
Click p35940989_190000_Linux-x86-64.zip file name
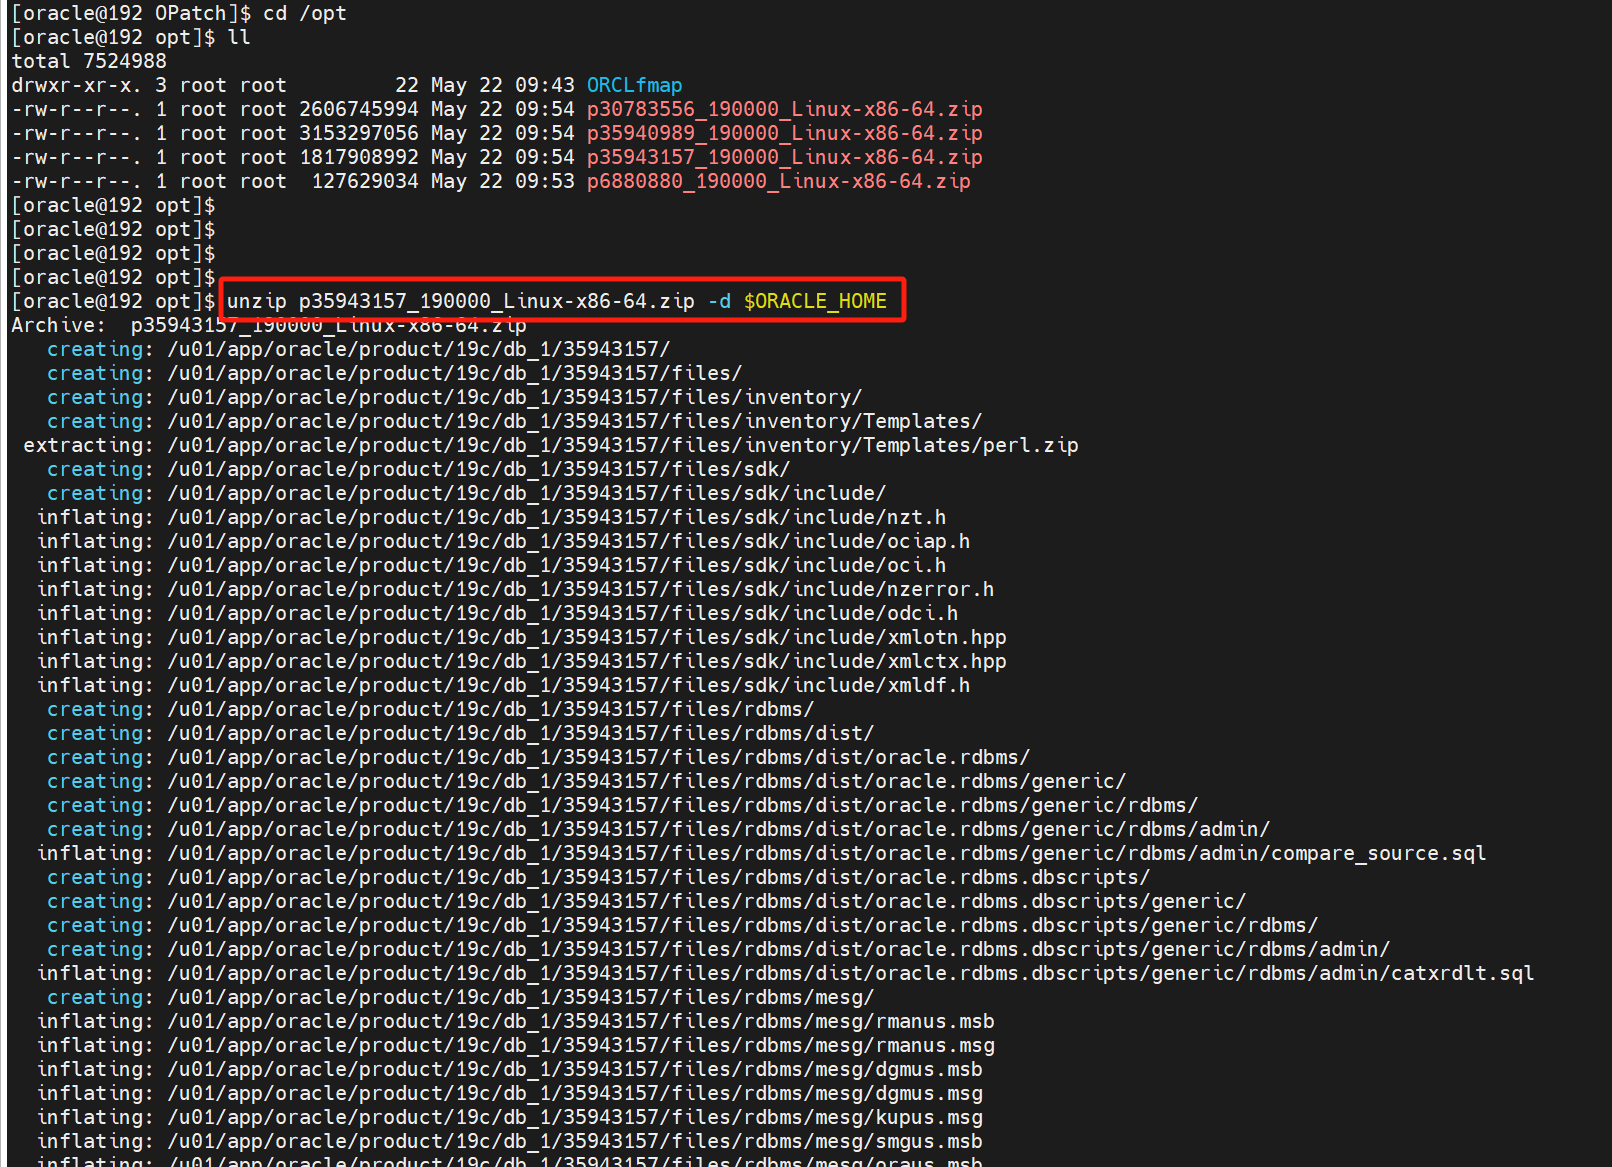pos(784,133)
